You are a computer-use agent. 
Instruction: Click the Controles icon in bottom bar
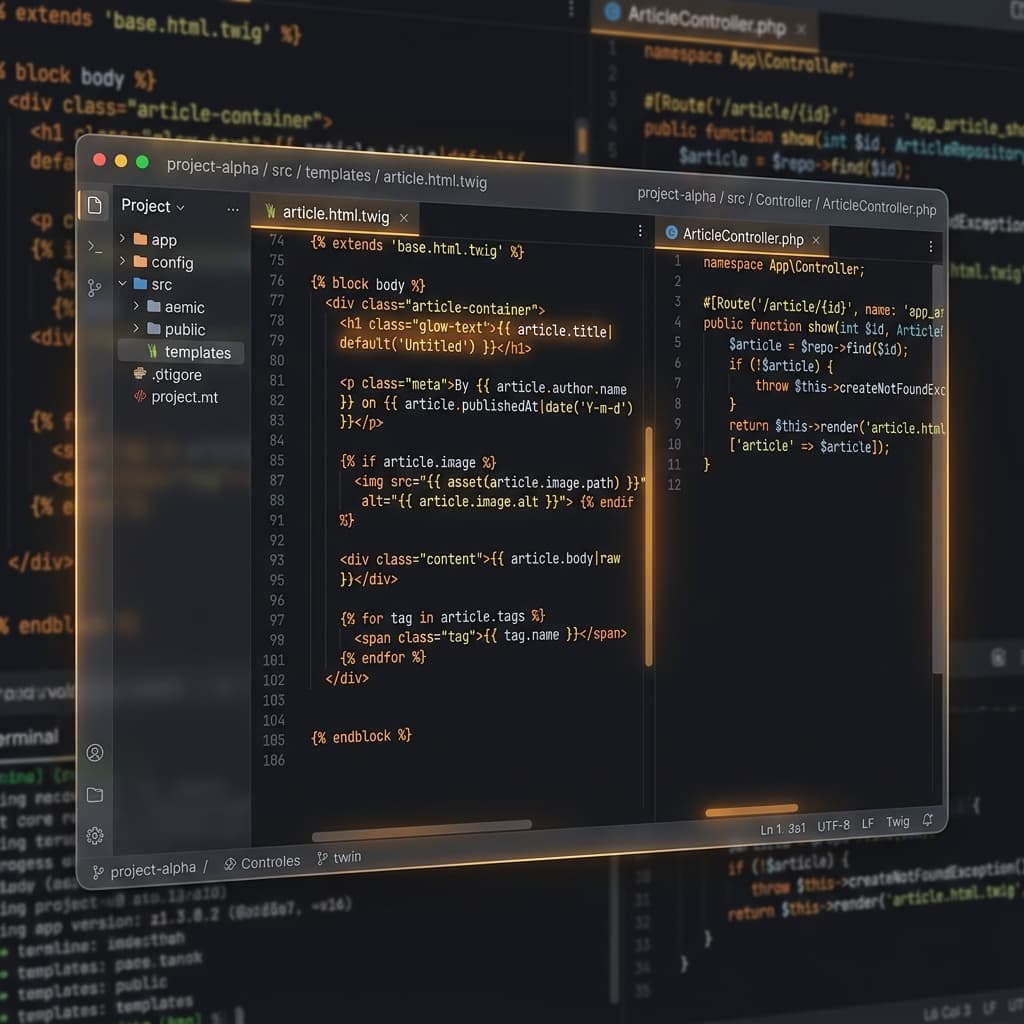pyautogui.click(x=230, y=865)
